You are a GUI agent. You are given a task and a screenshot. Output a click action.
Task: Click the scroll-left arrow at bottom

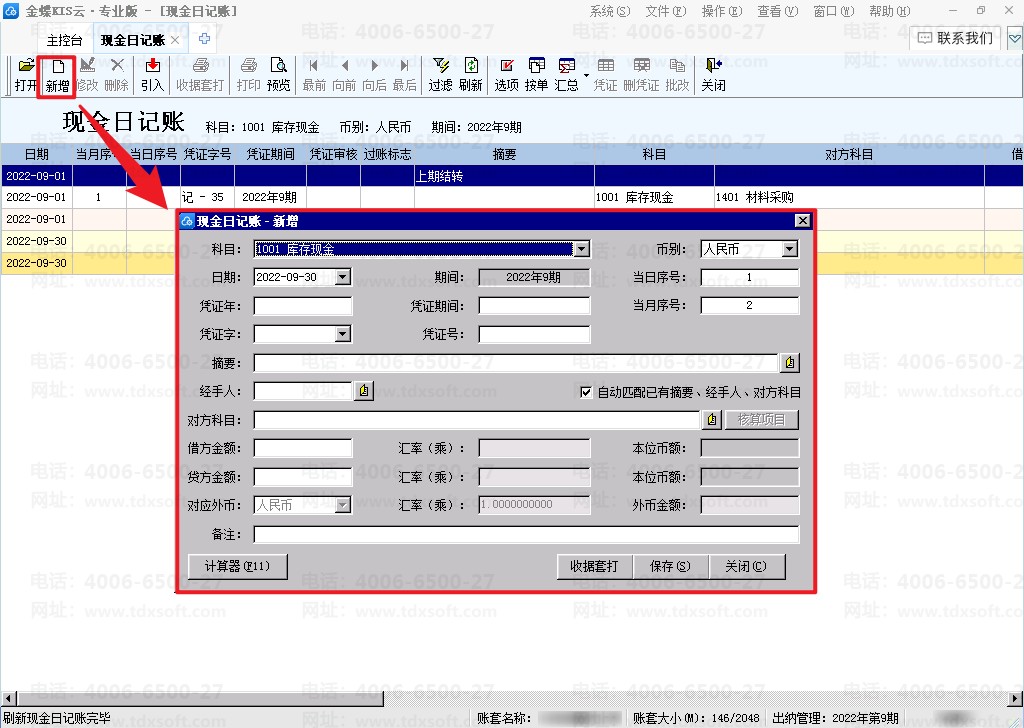[x=8, y=699]
